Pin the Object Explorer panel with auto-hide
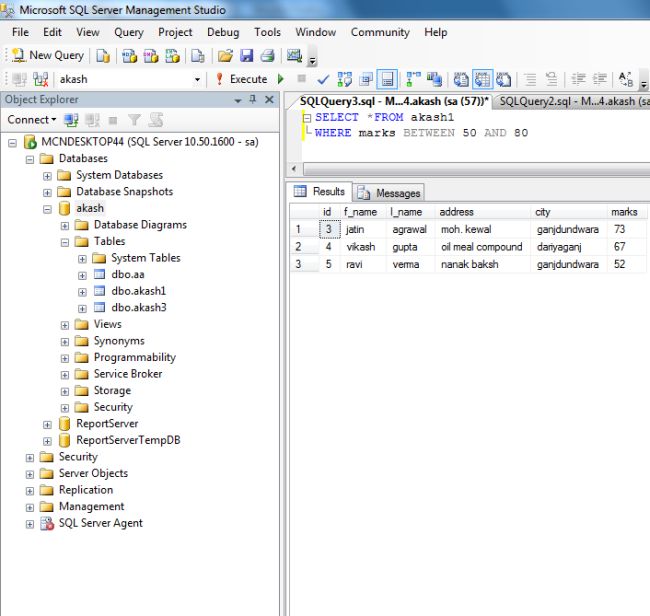The image size is (650, 616). click(253, 100)
